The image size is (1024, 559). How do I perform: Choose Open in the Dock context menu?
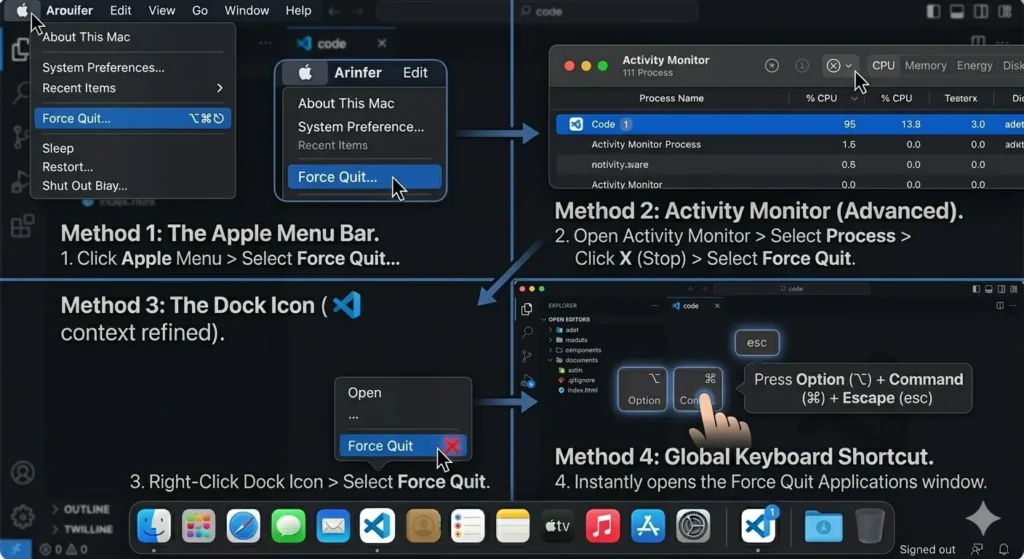(x=364, y=392)
